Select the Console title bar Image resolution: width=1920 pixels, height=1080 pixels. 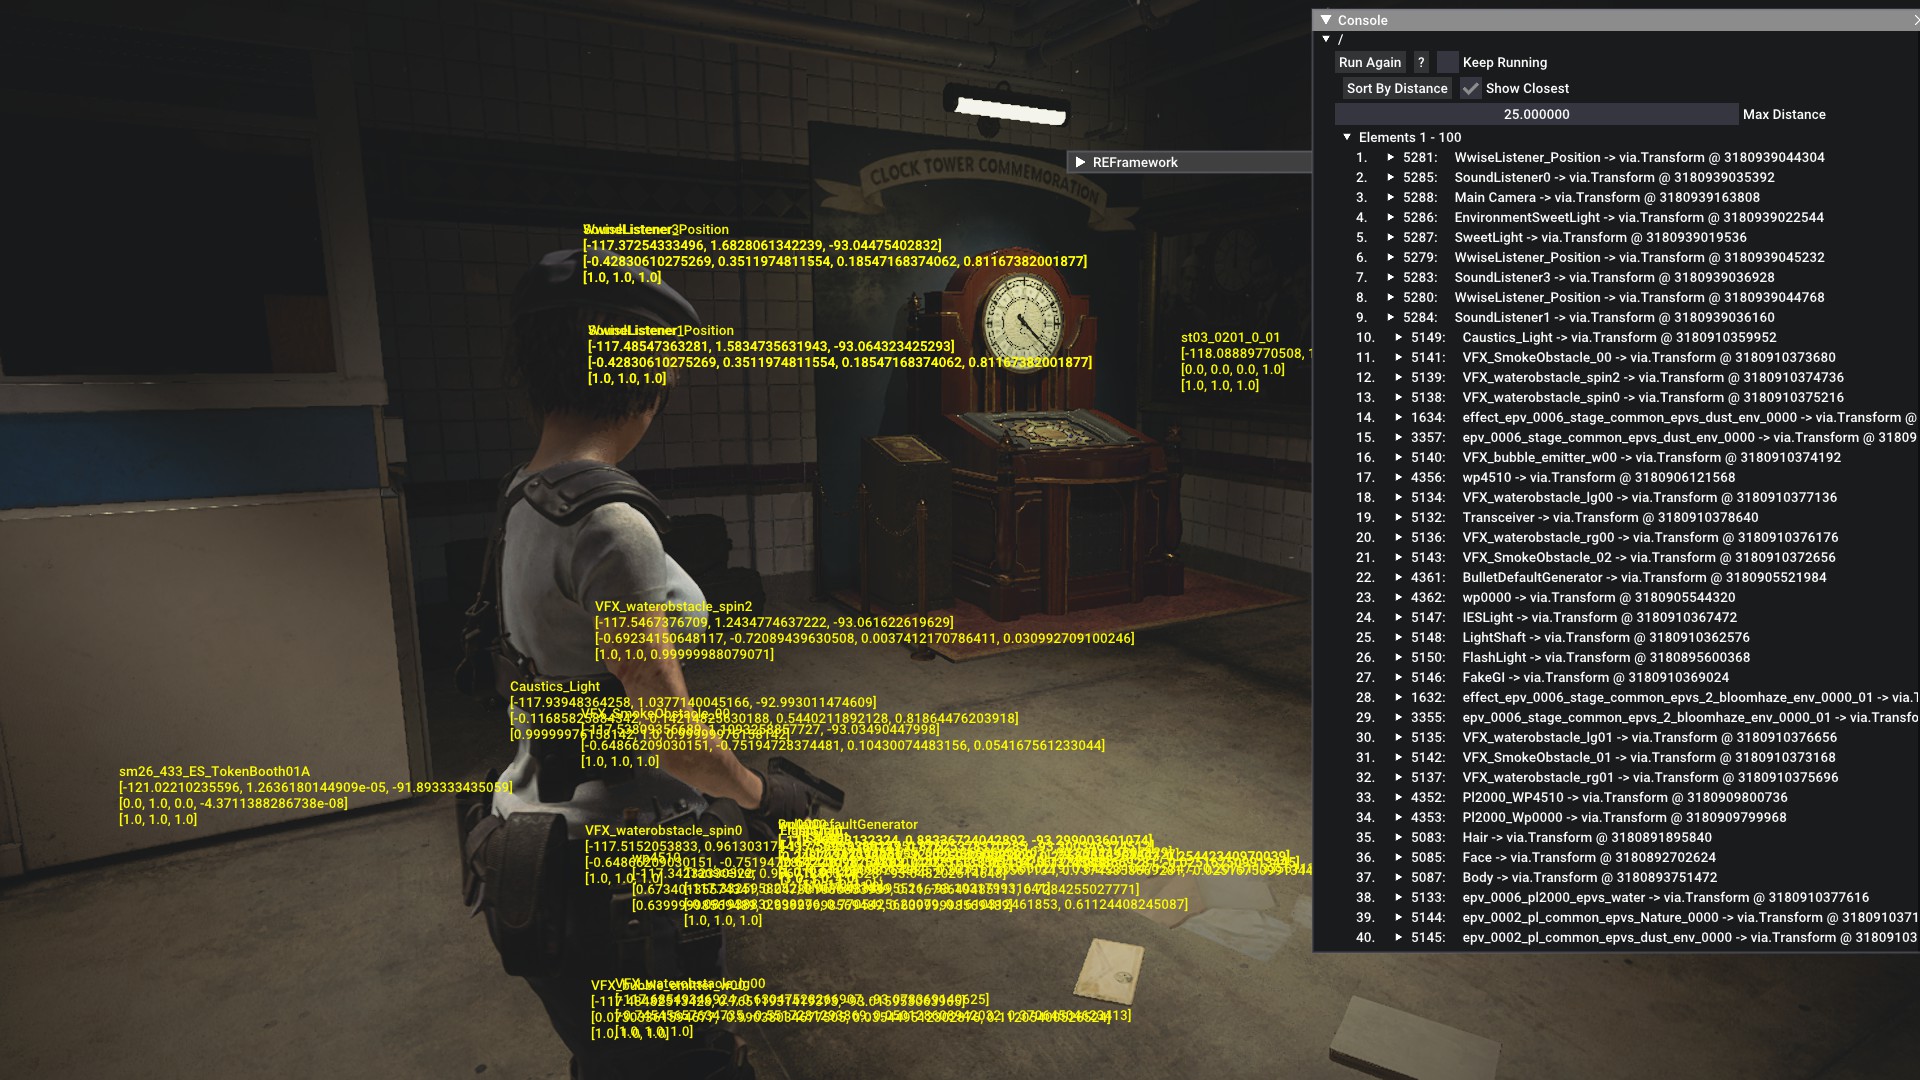pos(1600,20)
